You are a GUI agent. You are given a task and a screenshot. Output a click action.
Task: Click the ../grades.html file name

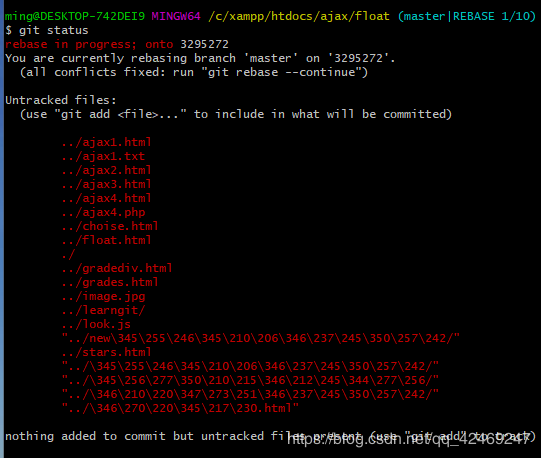click(x=110, y=282)
